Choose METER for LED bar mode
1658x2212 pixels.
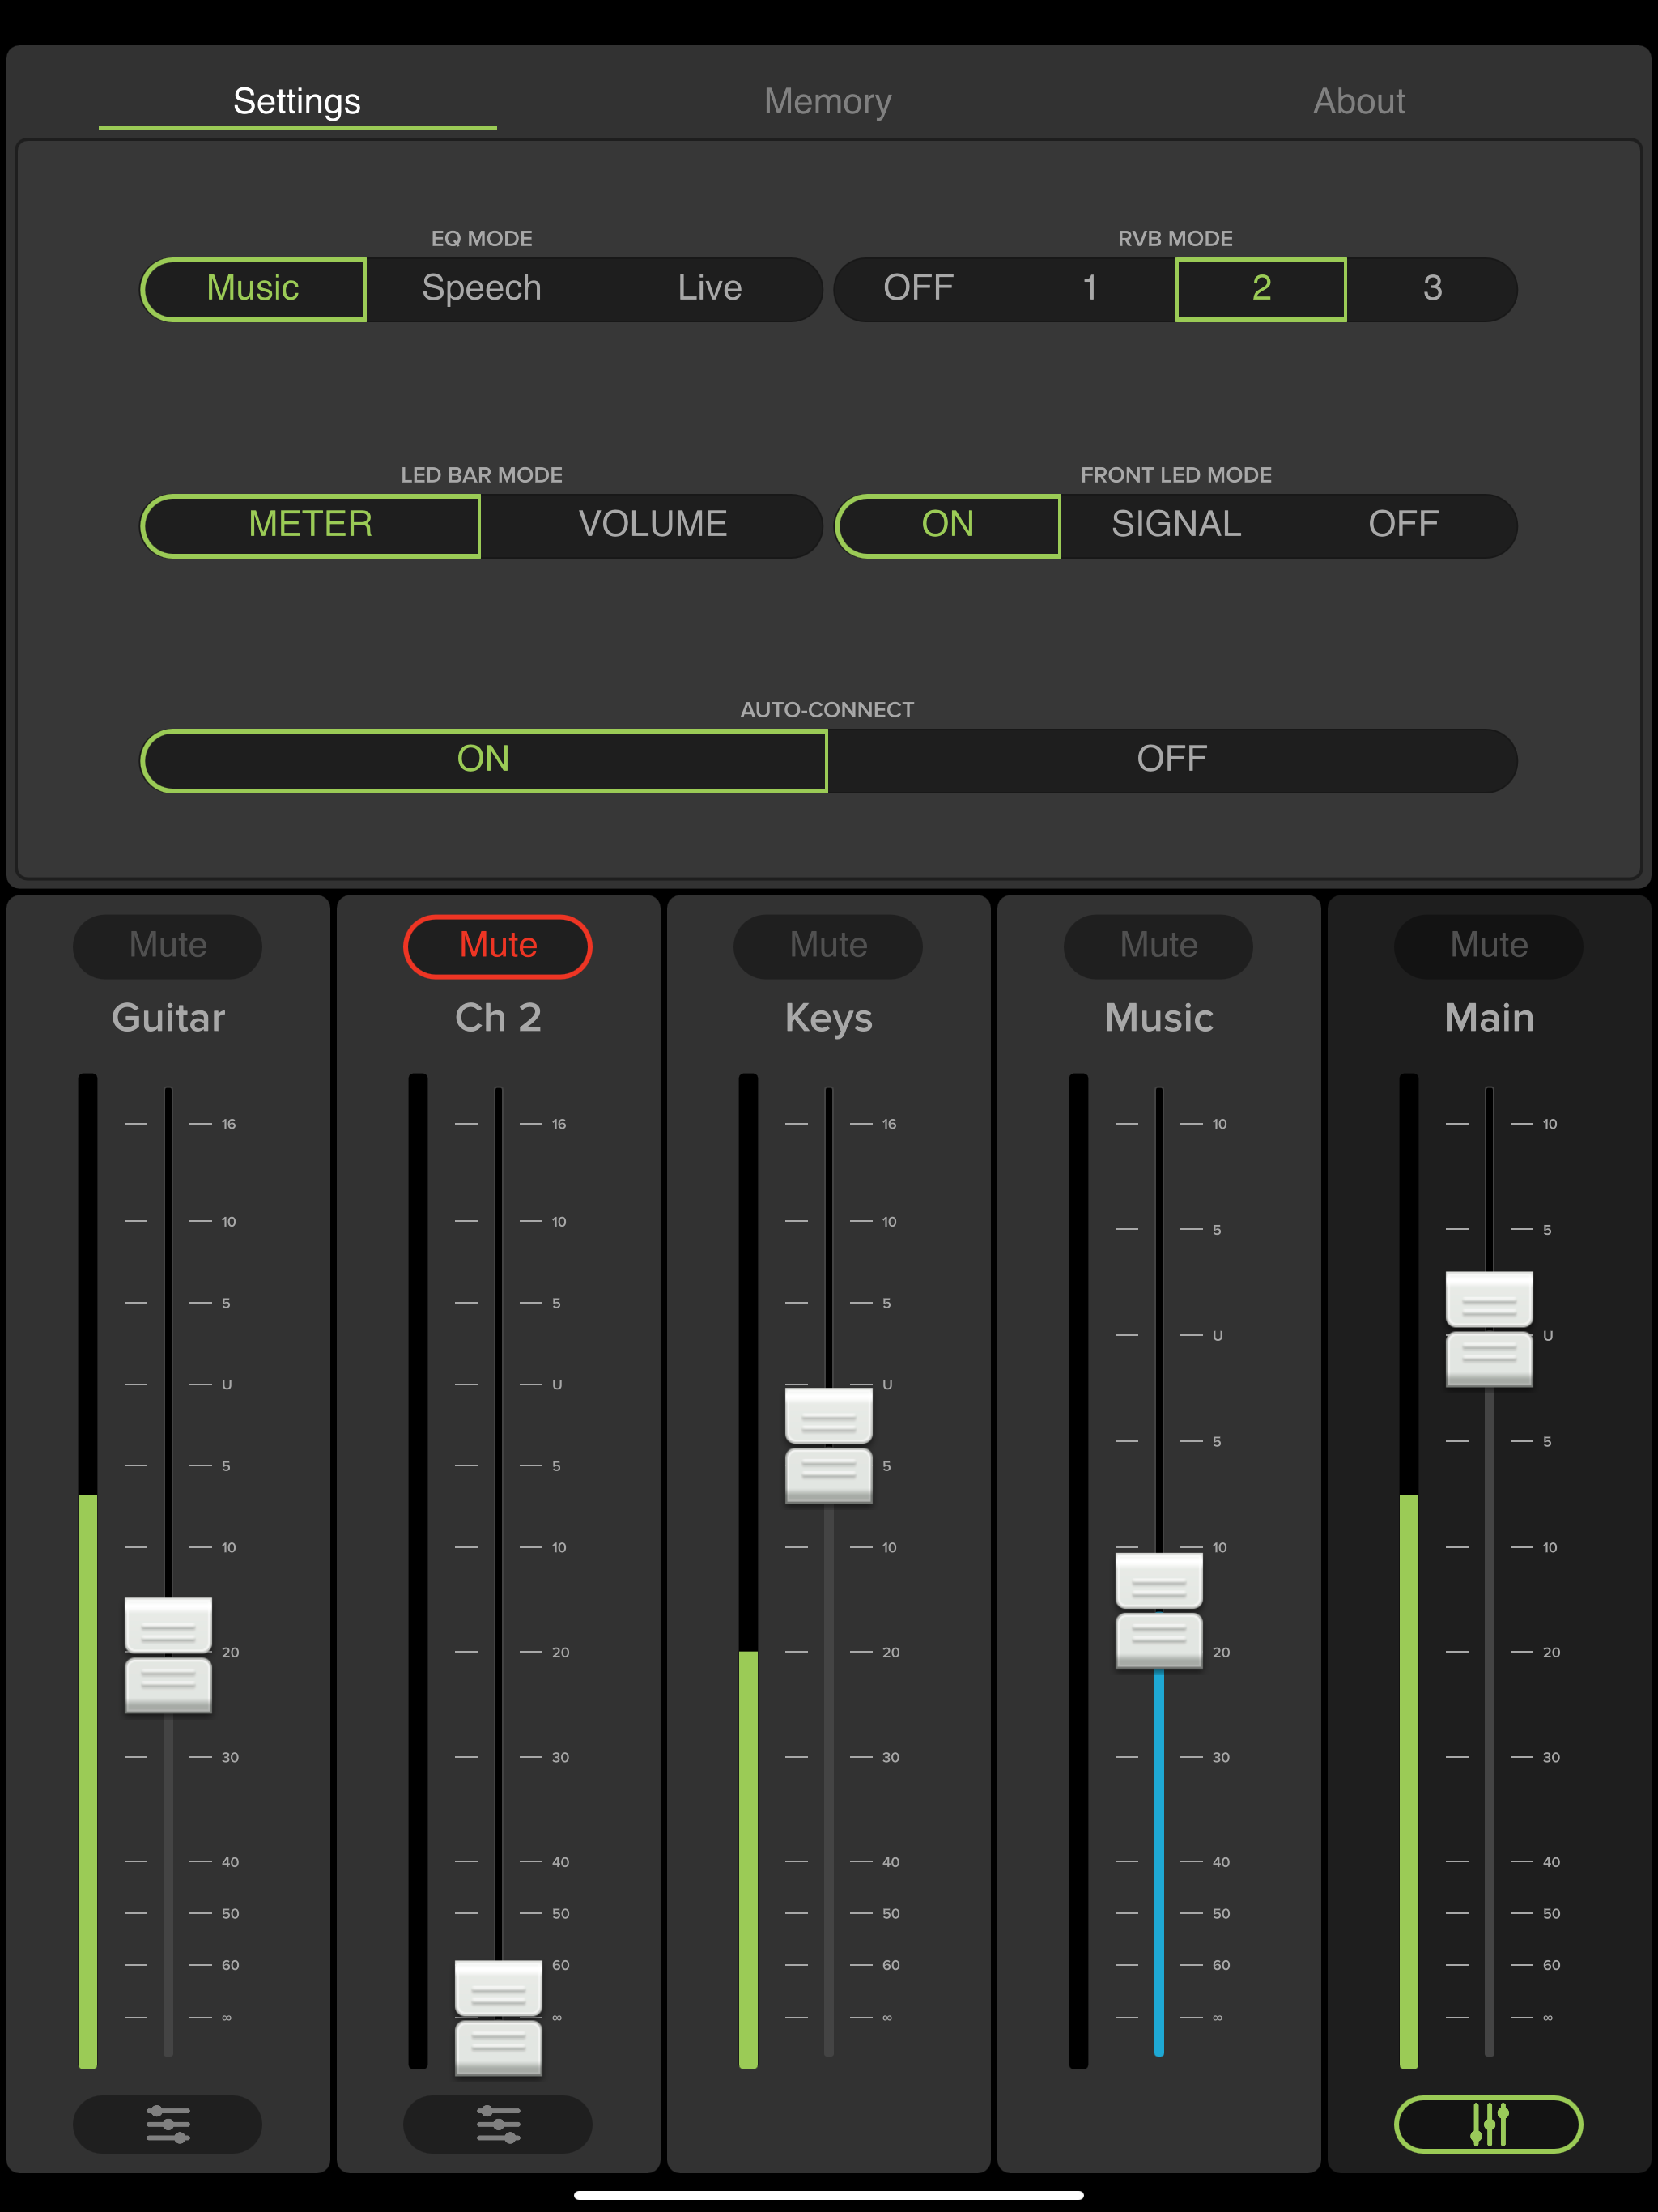[310, 525]
